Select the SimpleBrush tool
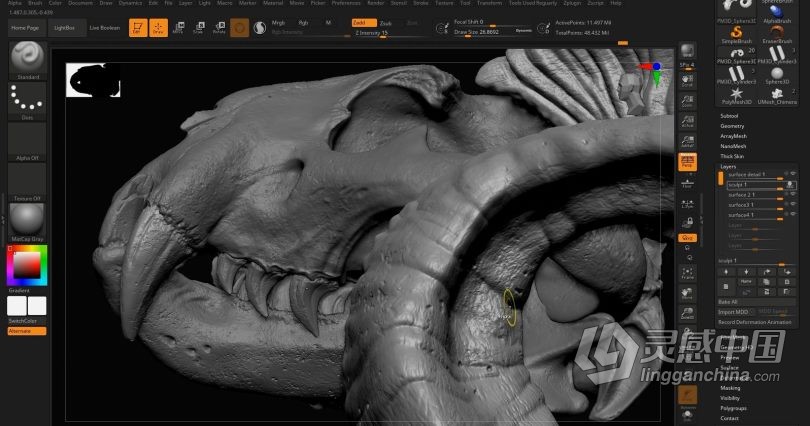This screenshot has width=810, height=426. [736, 35]
